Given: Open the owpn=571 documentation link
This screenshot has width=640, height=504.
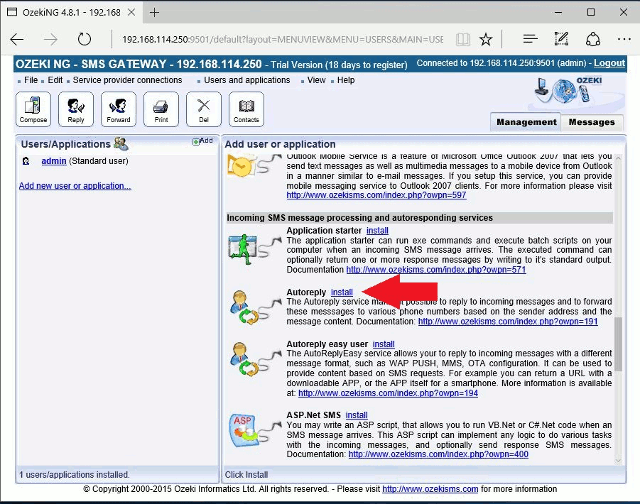Looking at the screenshot, I should (436, 270).
